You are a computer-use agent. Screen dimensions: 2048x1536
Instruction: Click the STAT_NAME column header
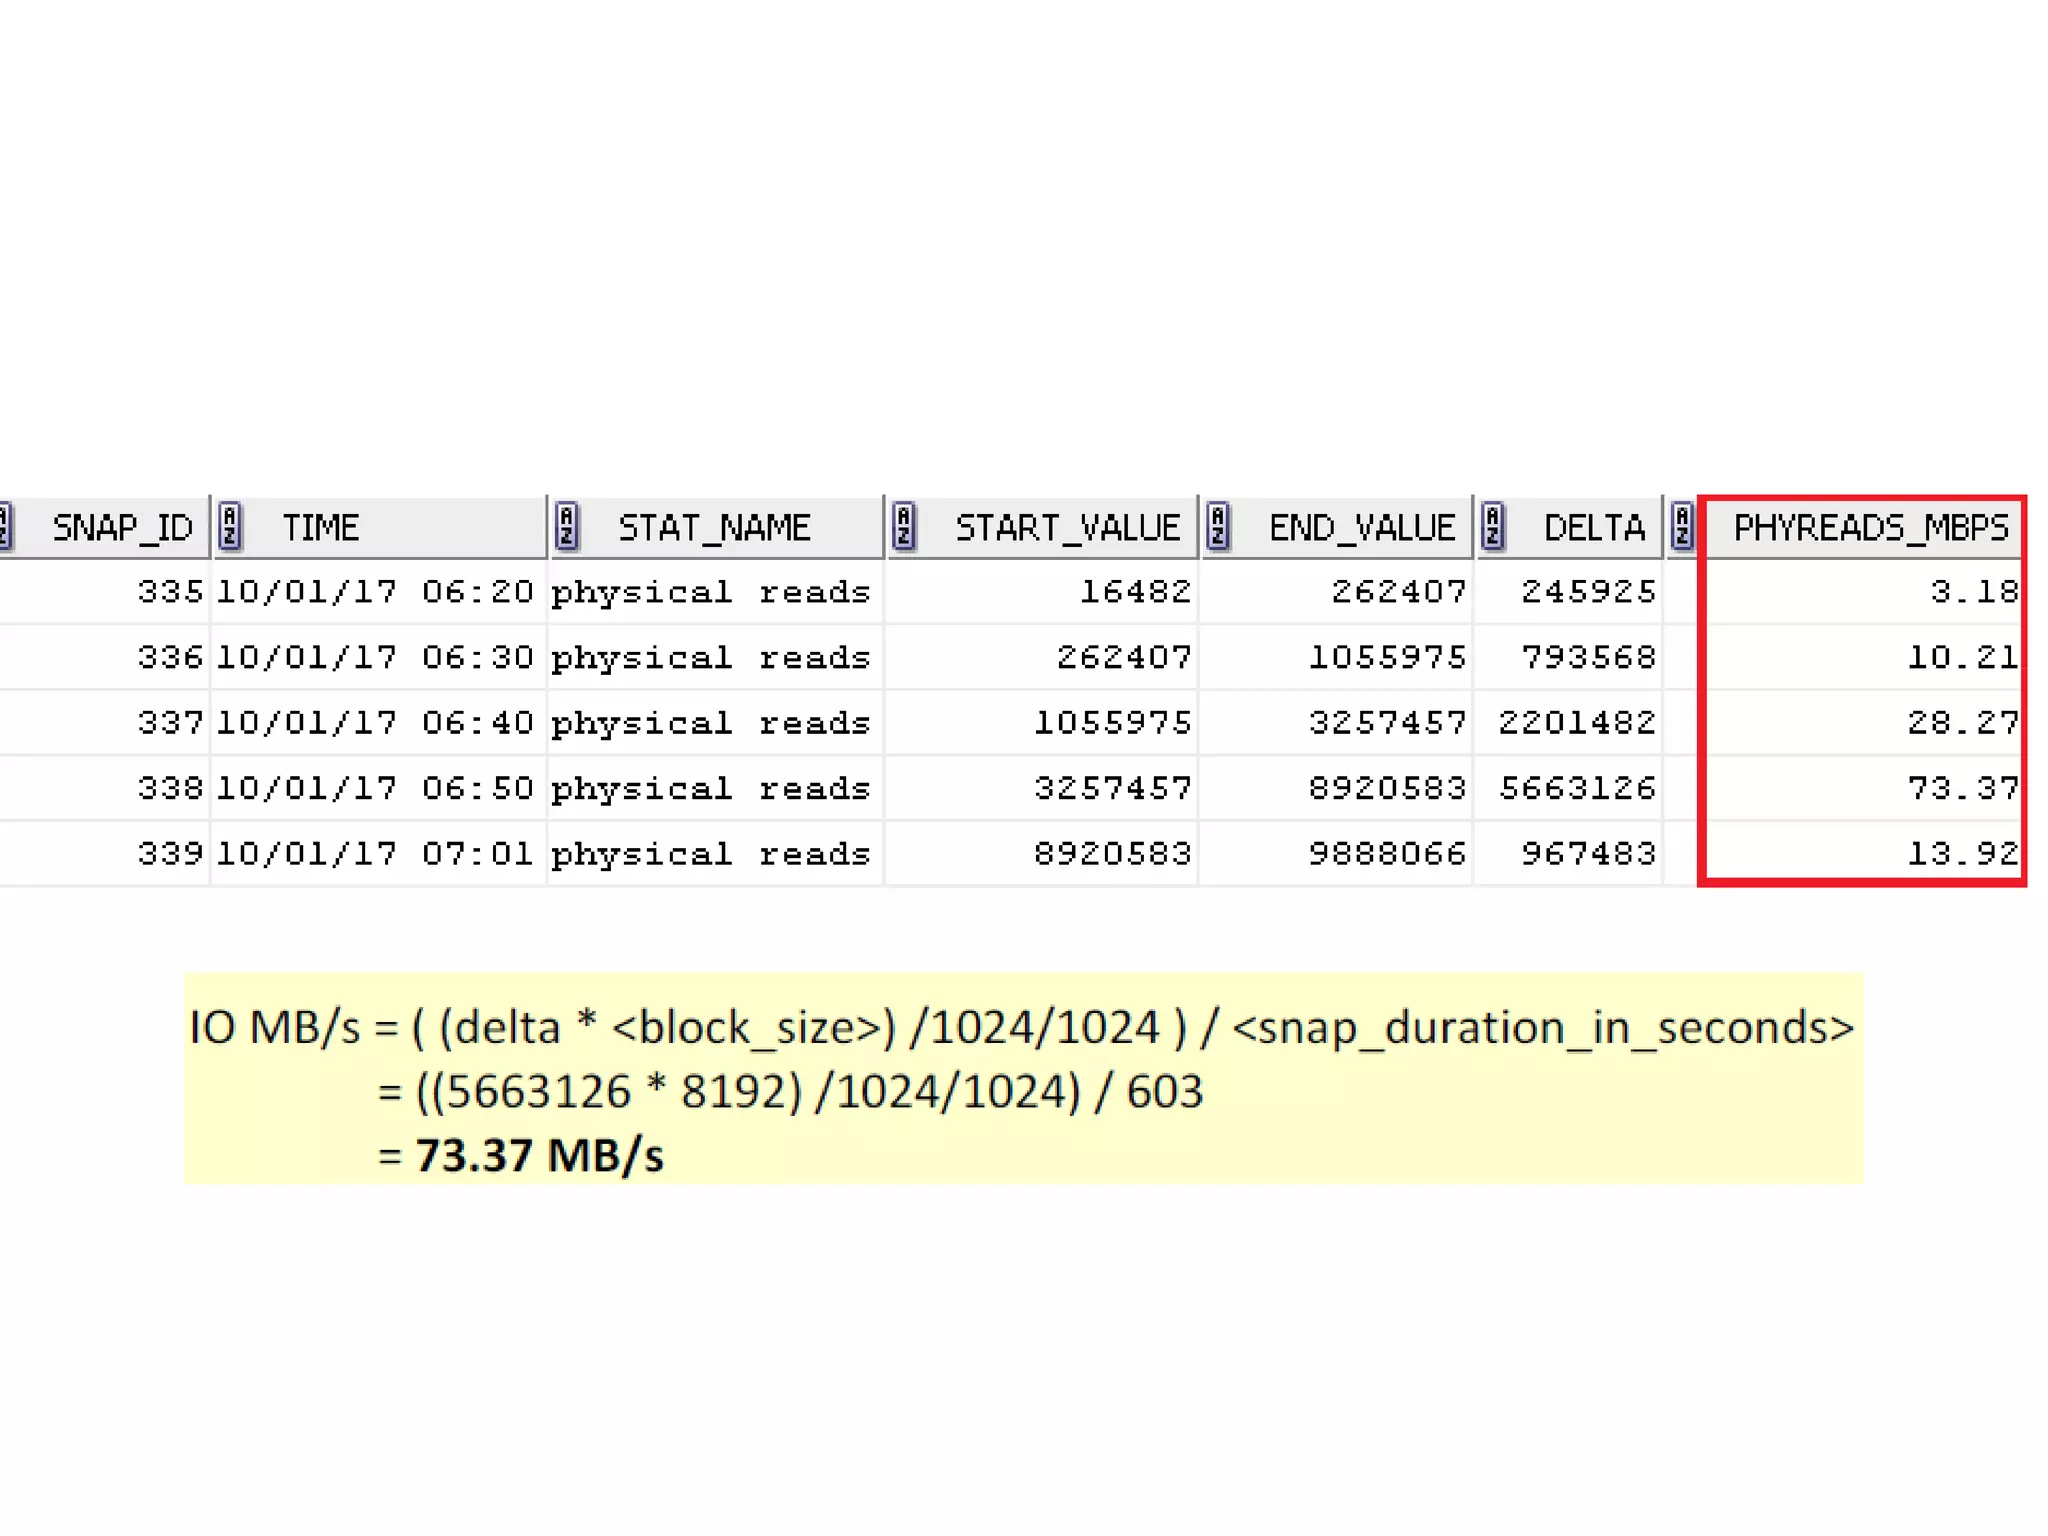point(714,527)
